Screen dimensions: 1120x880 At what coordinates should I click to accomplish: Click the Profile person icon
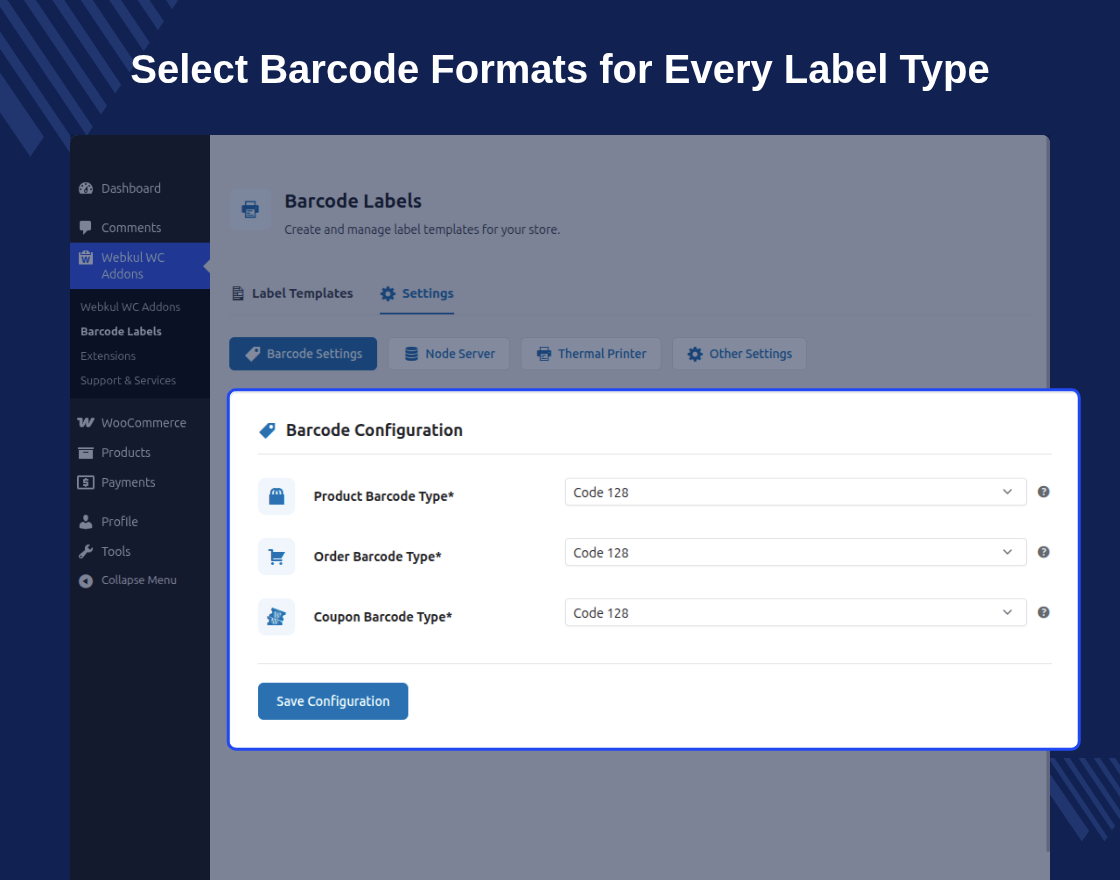[86, 522]
